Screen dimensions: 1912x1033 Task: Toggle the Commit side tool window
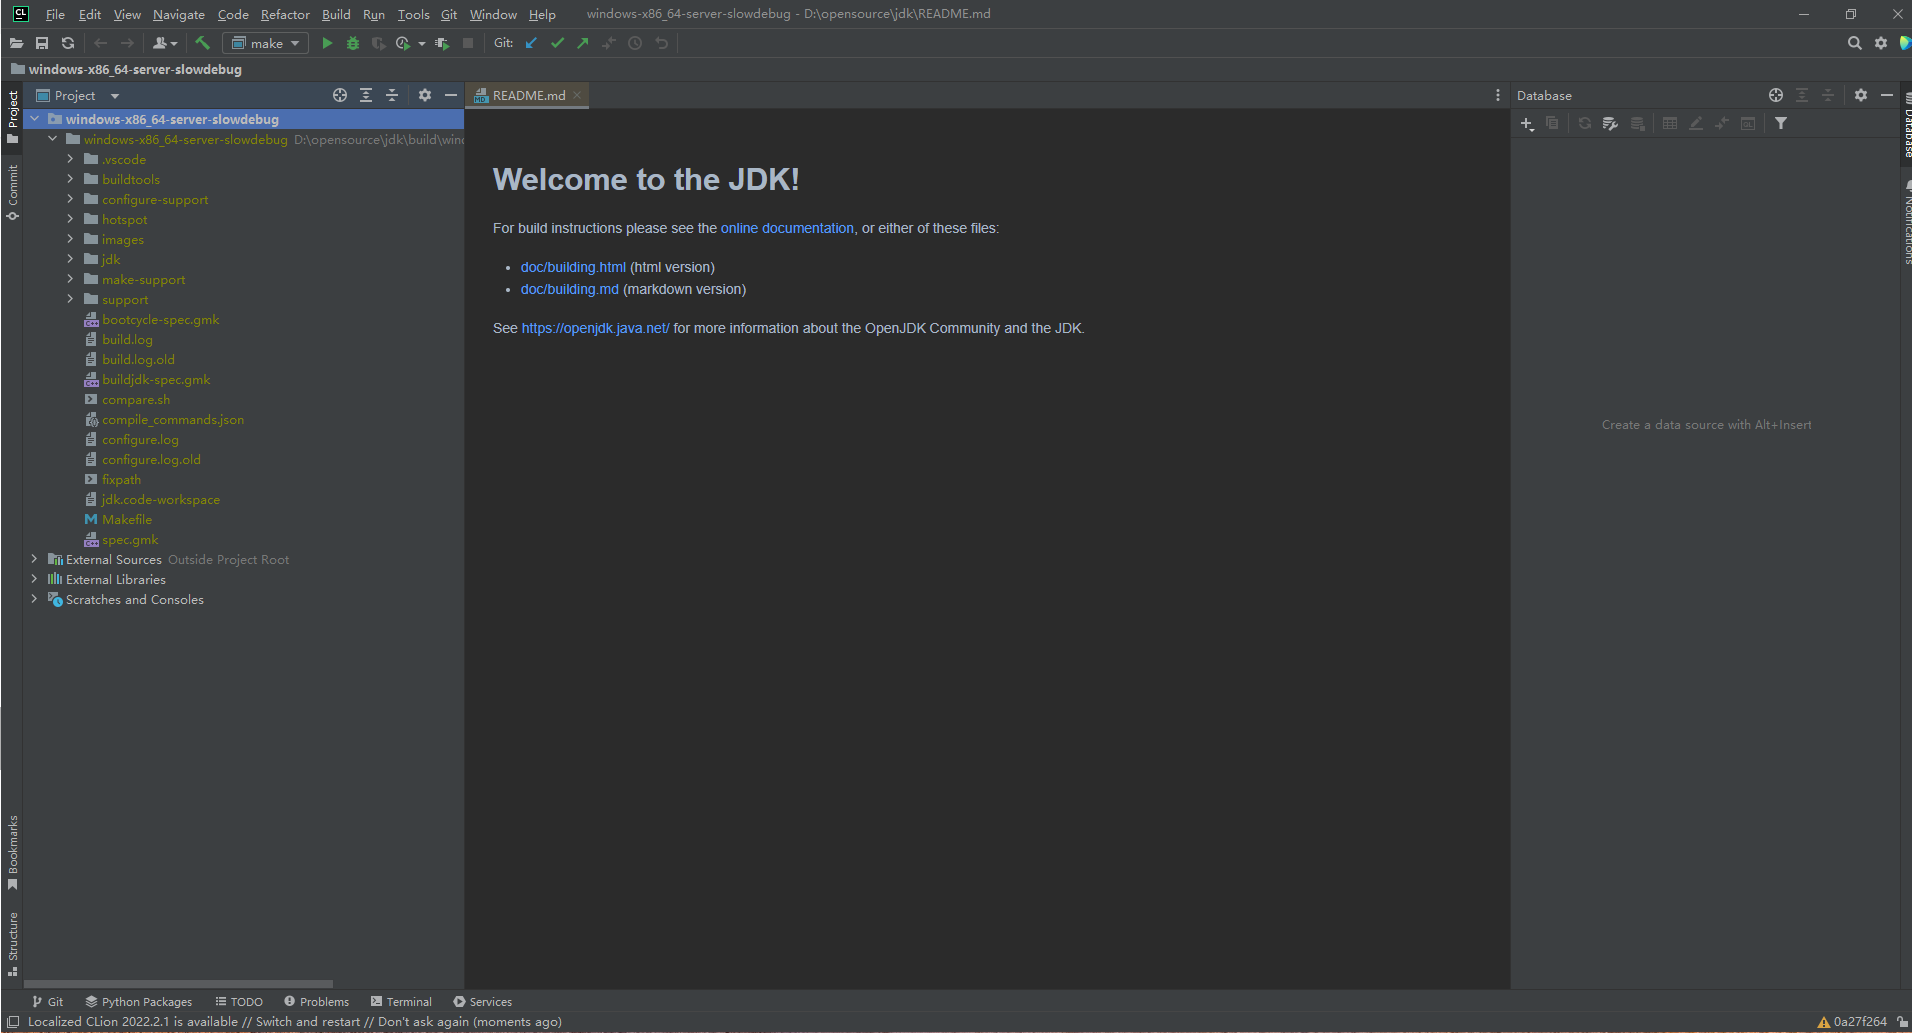(x=12, y=192)
